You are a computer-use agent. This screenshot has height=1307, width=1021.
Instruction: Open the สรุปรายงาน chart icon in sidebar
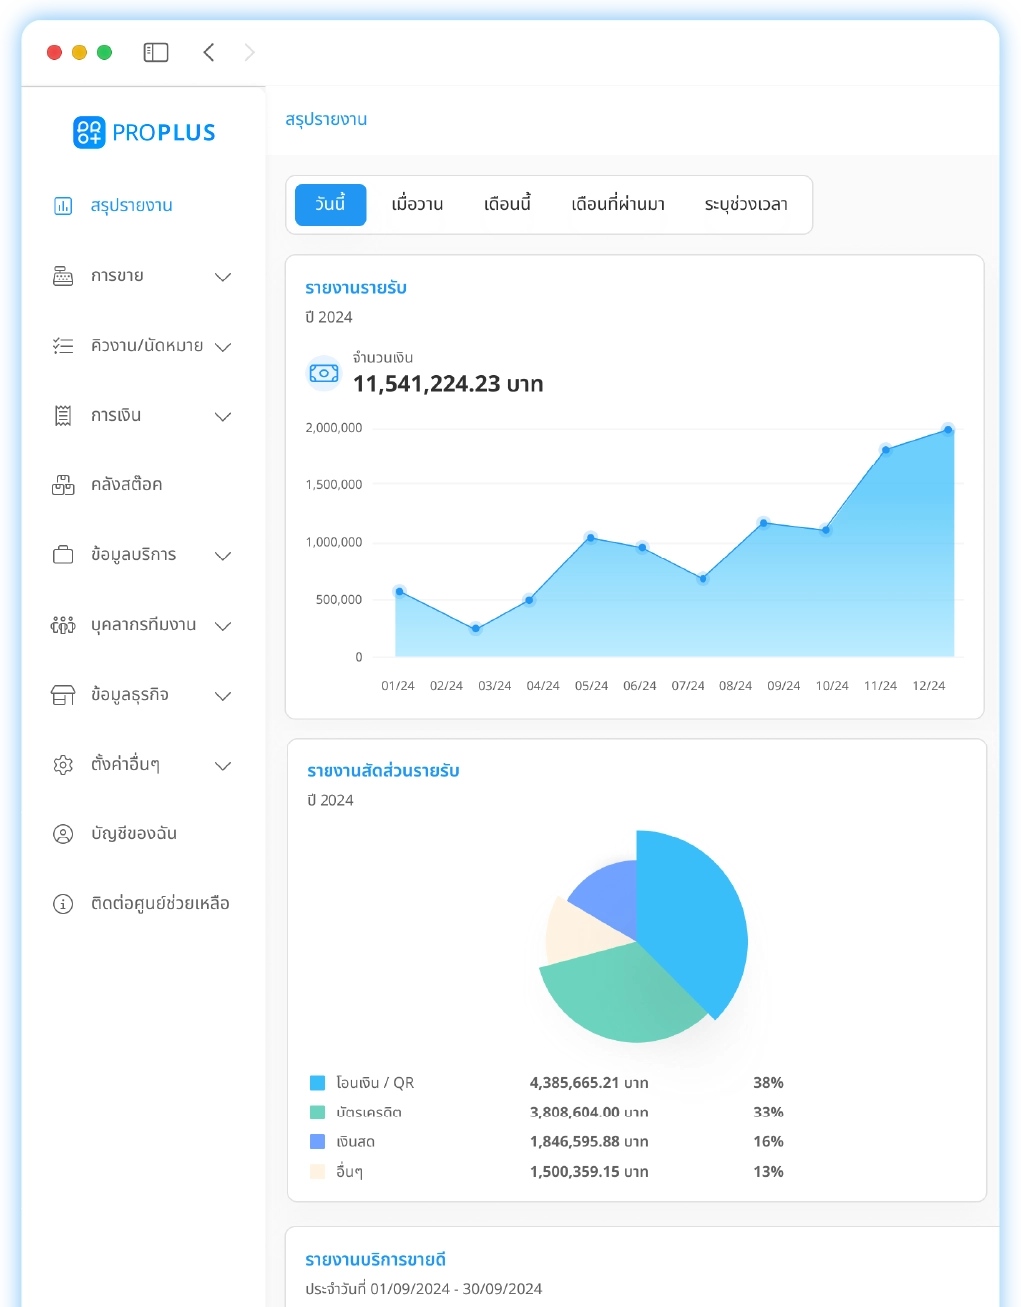click(x=63, y=206)
